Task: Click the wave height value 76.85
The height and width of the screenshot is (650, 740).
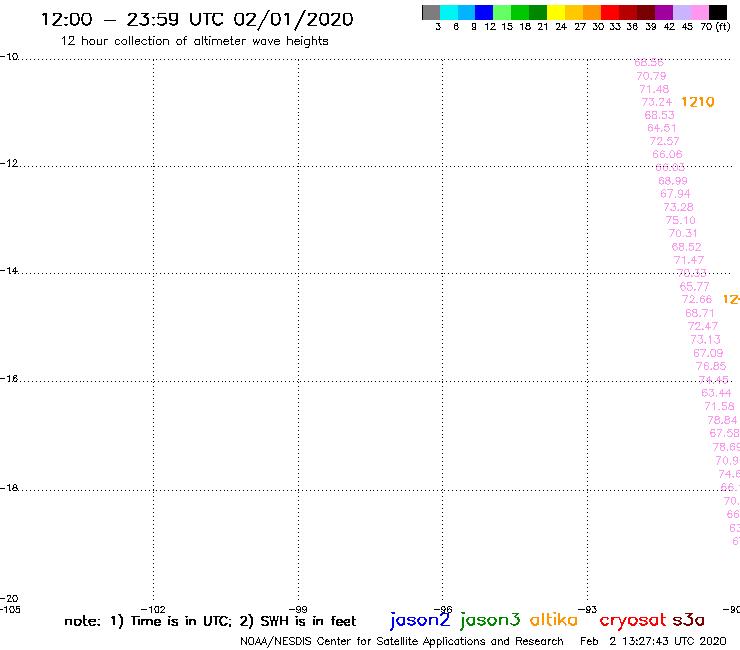Action: [711, 366]
